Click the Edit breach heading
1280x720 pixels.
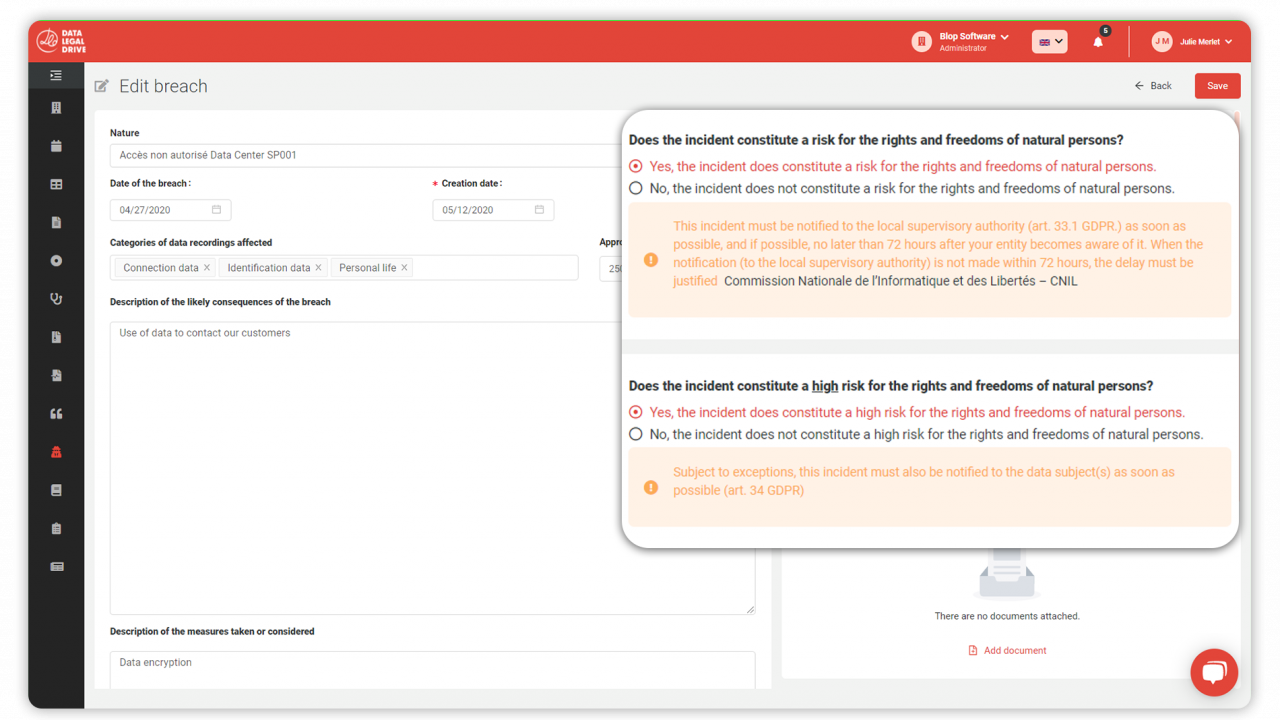(x=163, y=86)
